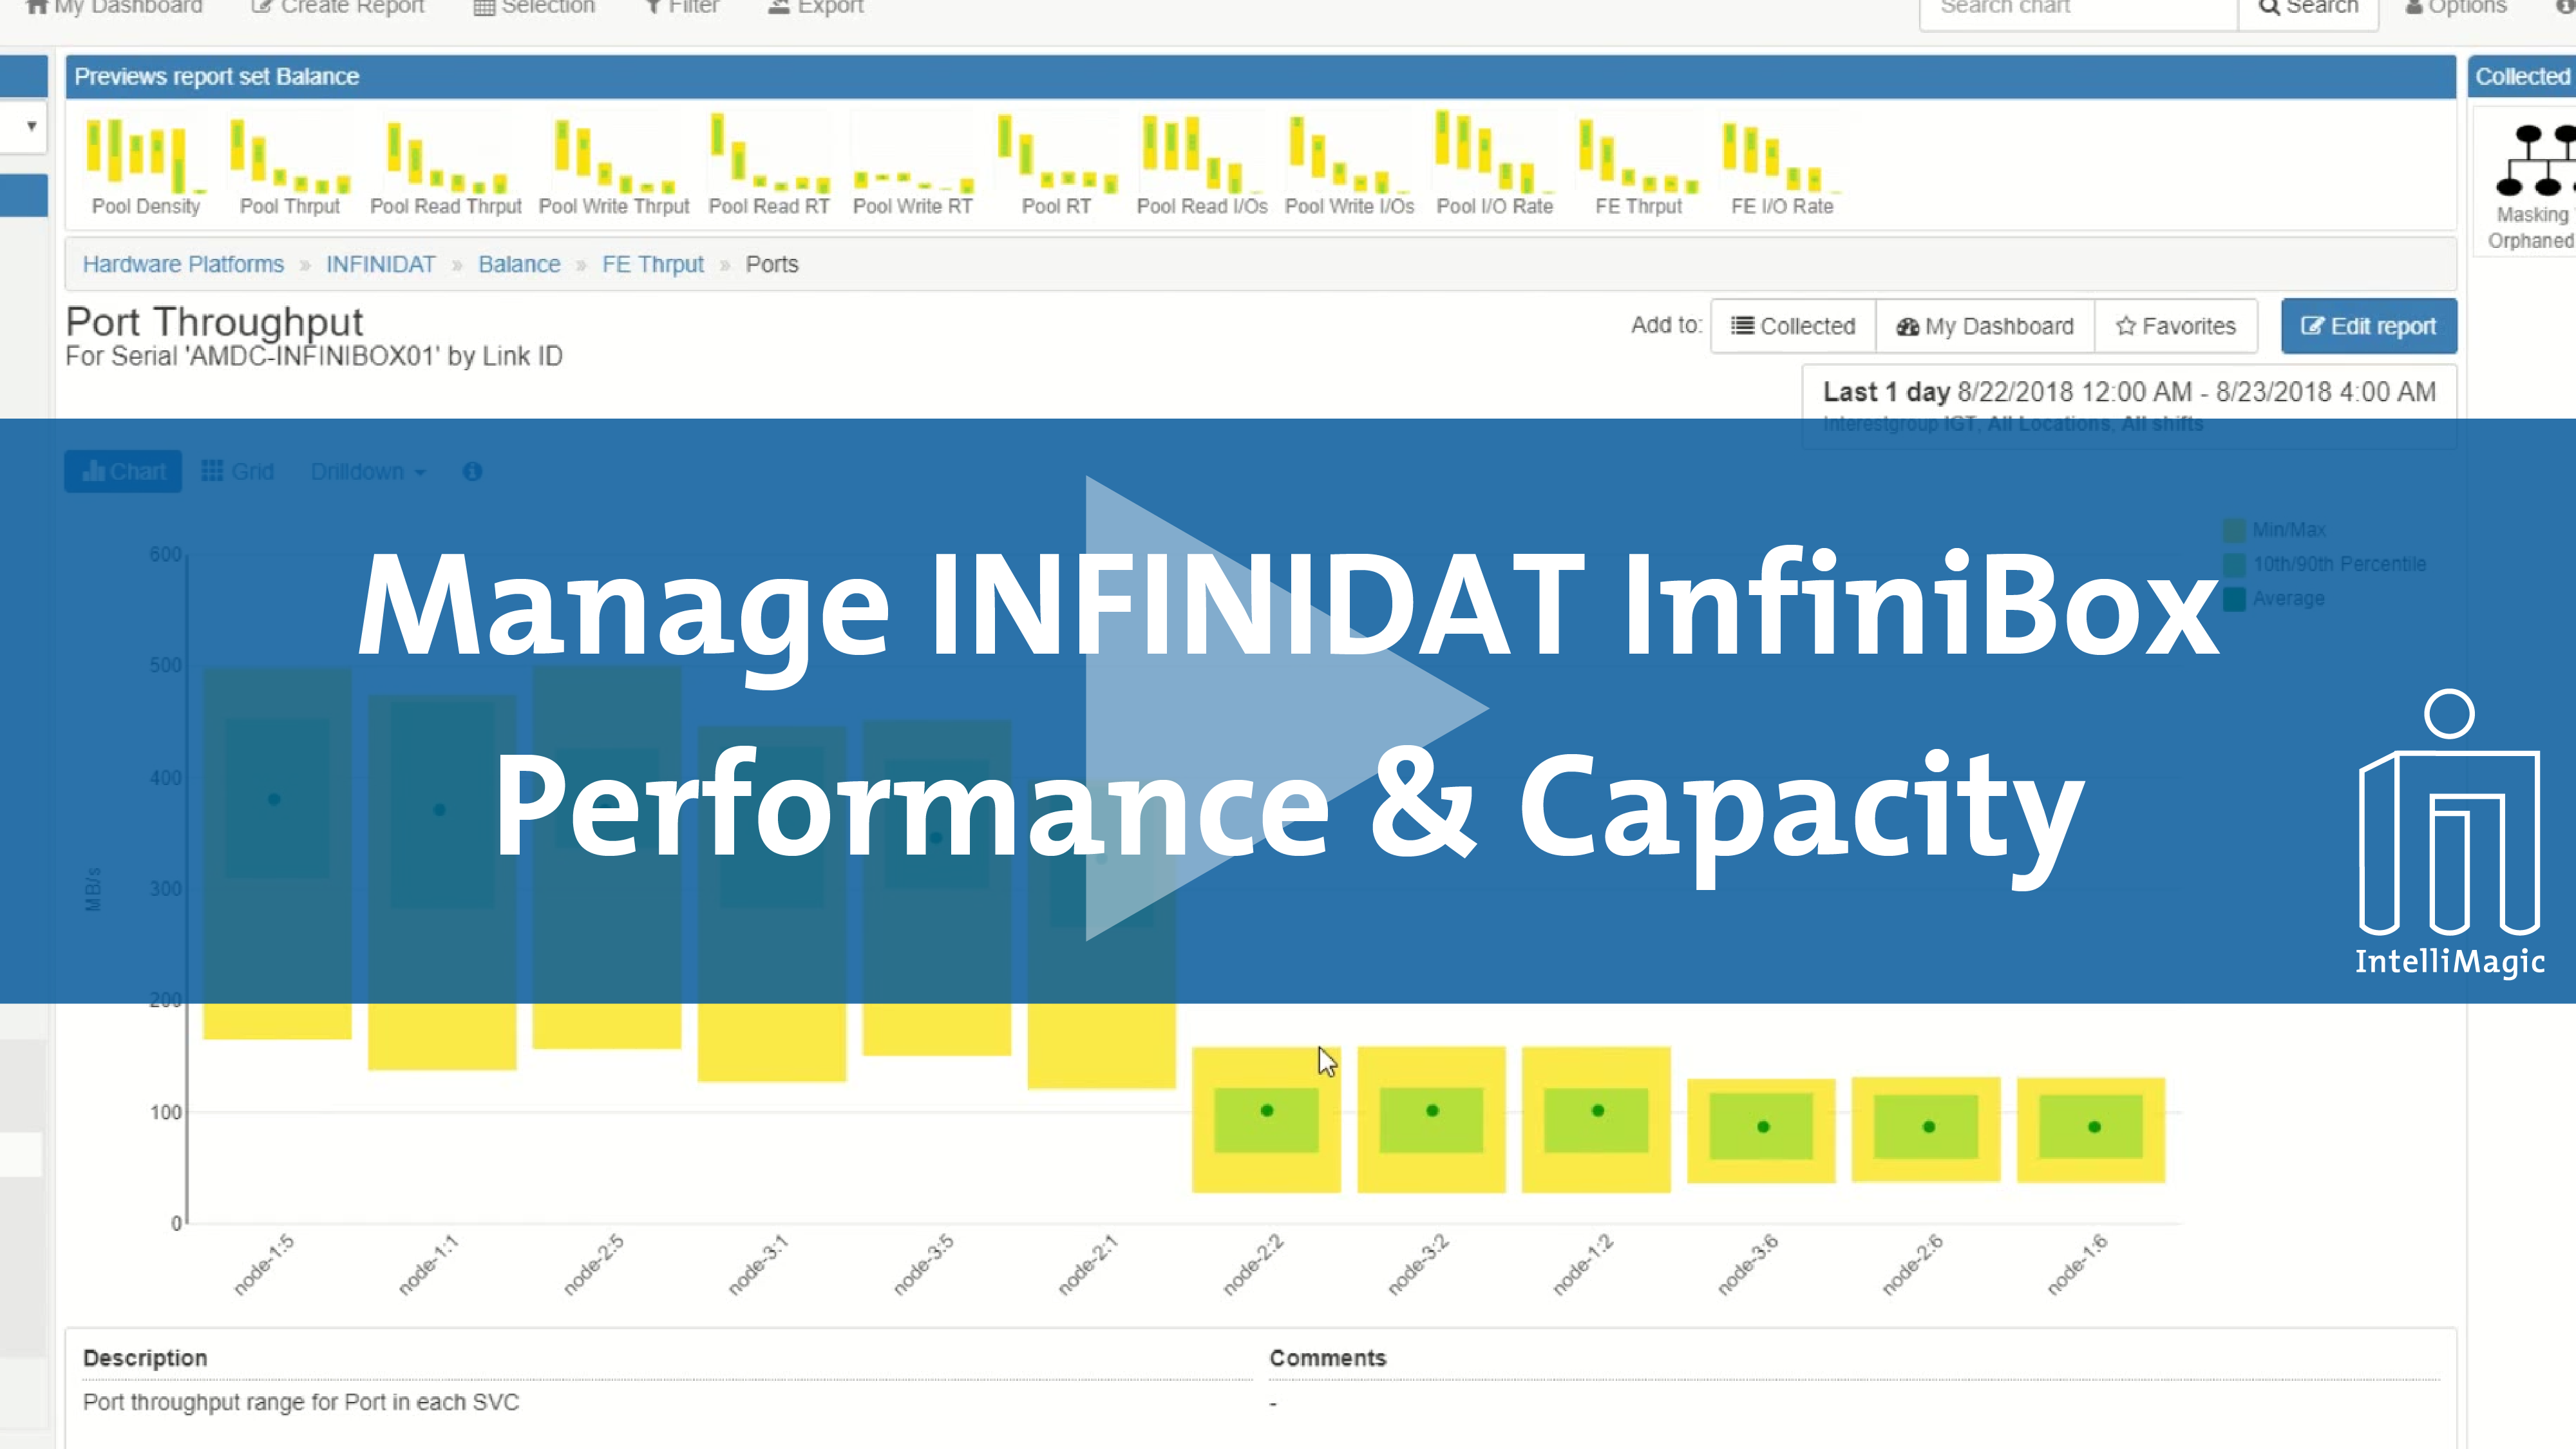
Task: Click the Add to Collected button
Action: (x=1788, y=325)
